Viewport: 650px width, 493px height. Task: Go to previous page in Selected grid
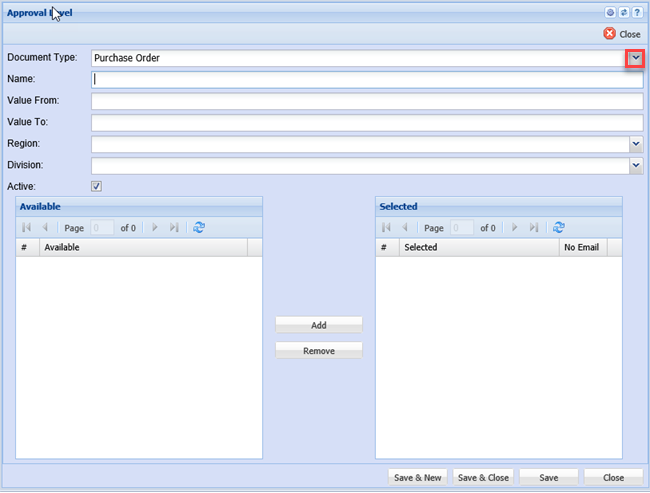pyautogui.click(x=405, y=228)
